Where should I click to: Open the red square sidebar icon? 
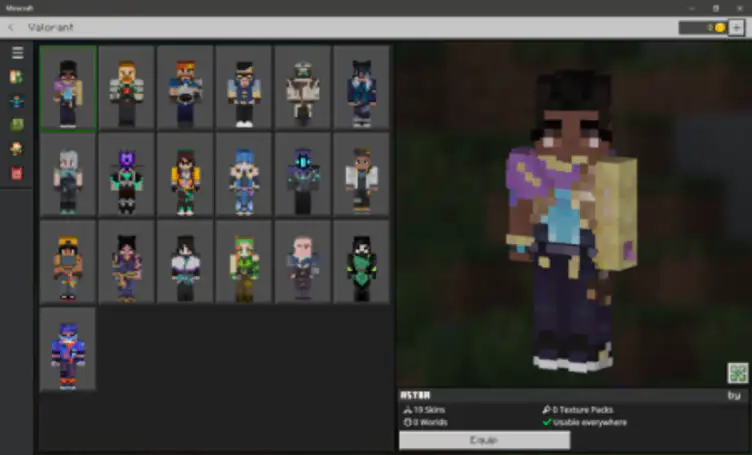[17, 173]
